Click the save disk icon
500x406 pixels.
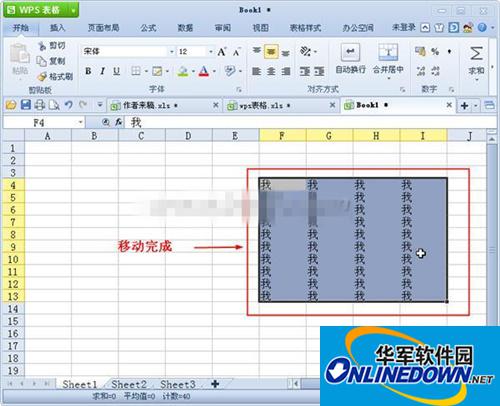pyautogui.click(x=26, y=105)
